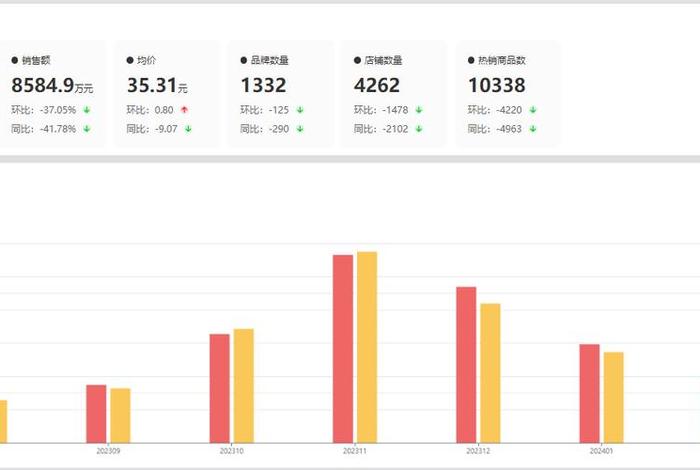700x470 pixels.
Task: Click the 同比 -41.78% text
Action: click(x=44, y=129)
